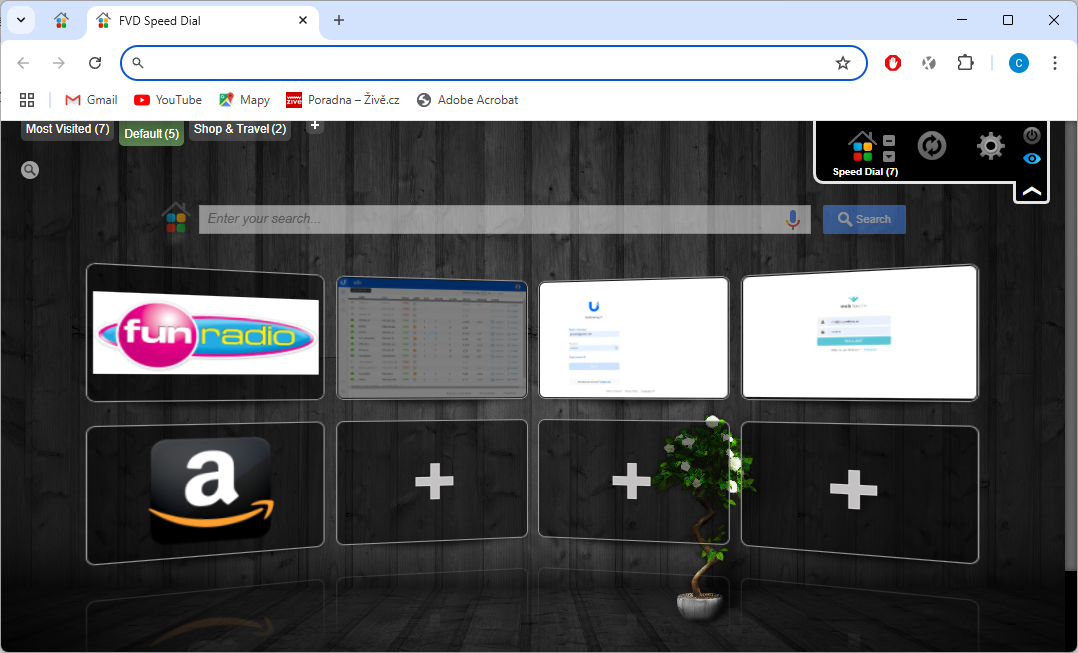Image resolution: width=1078 pixels, height=653 pixels.
Task: Open the Amazon dial tile
Action: pyautogui.click(x=205, y=492)
